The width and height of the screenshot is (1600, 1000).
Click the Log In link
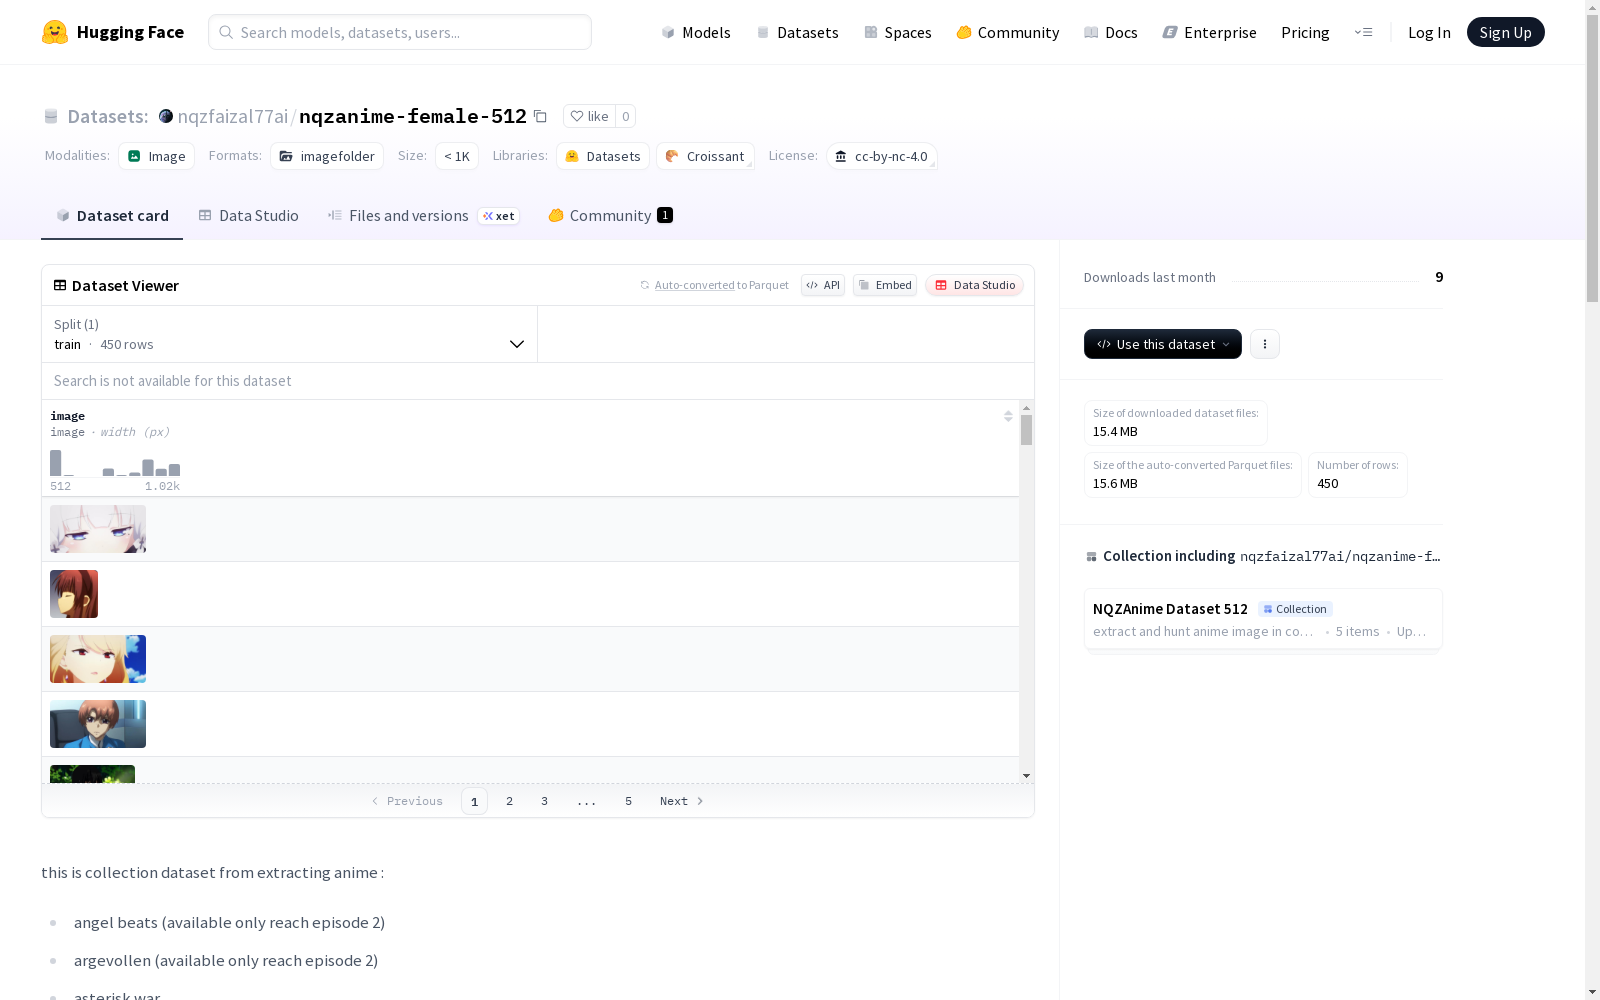1429,32
